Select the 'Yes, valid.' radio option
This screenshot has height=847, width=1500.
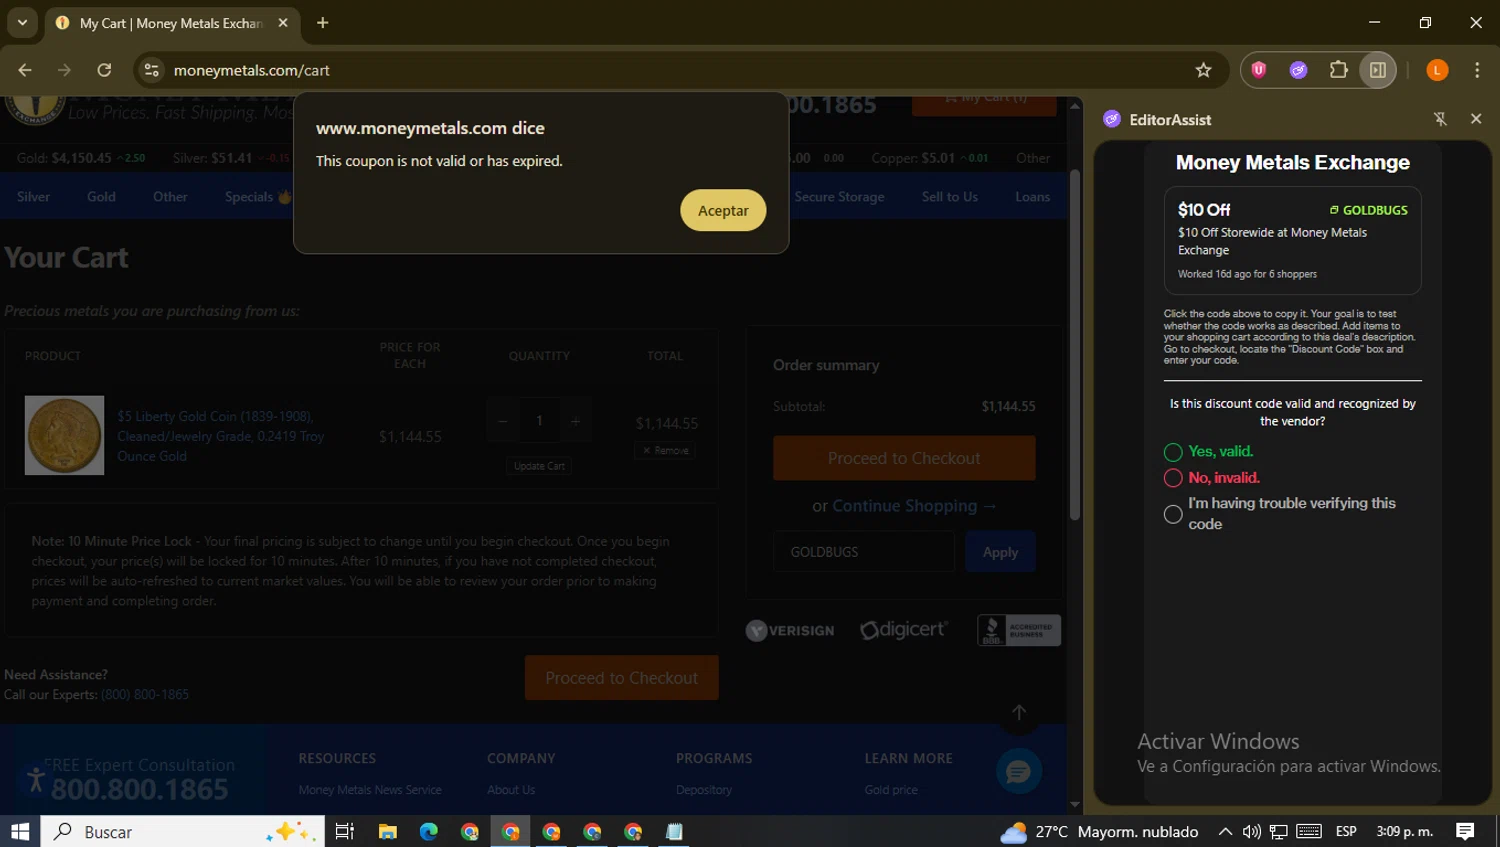pyautogui.click(x=1173, y=452)
